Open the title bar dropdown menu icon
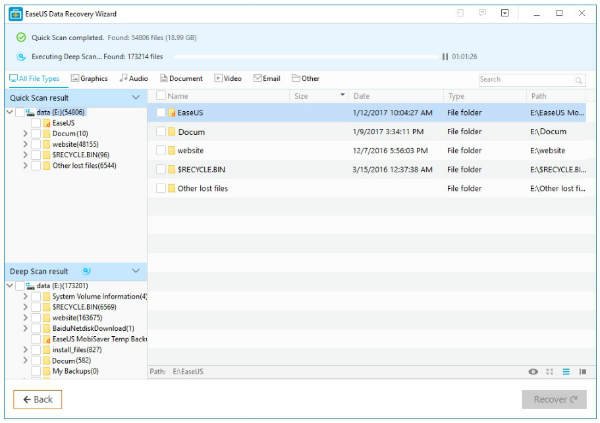Image resolution: width=600 pixels, height=423 pixels. click(x=505, y=13)
